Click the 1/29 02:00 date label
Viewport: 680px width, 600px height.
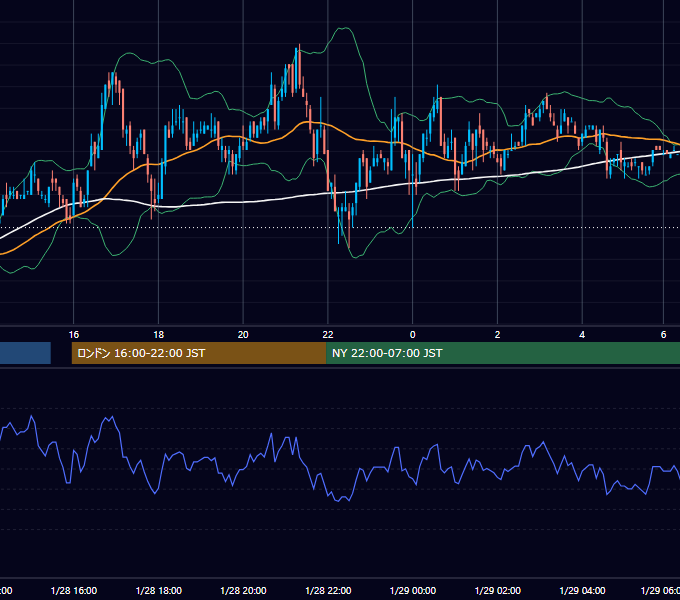(x=498, y=590)
